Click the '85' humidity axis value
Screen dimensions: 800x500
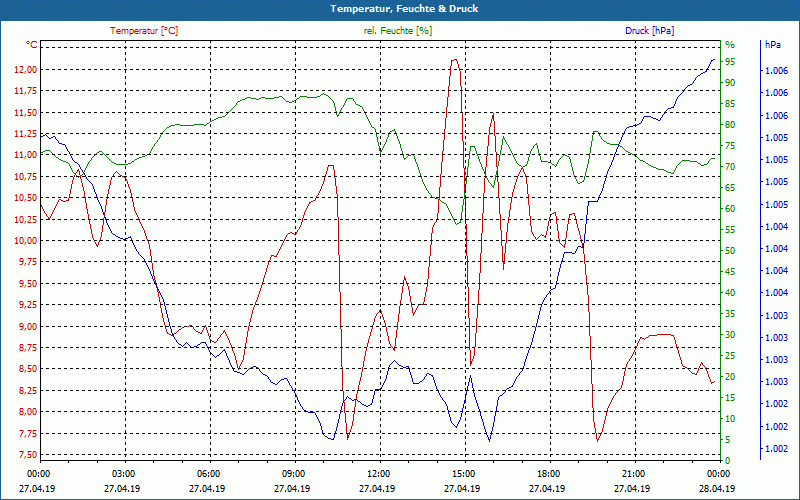click(730, 104)
